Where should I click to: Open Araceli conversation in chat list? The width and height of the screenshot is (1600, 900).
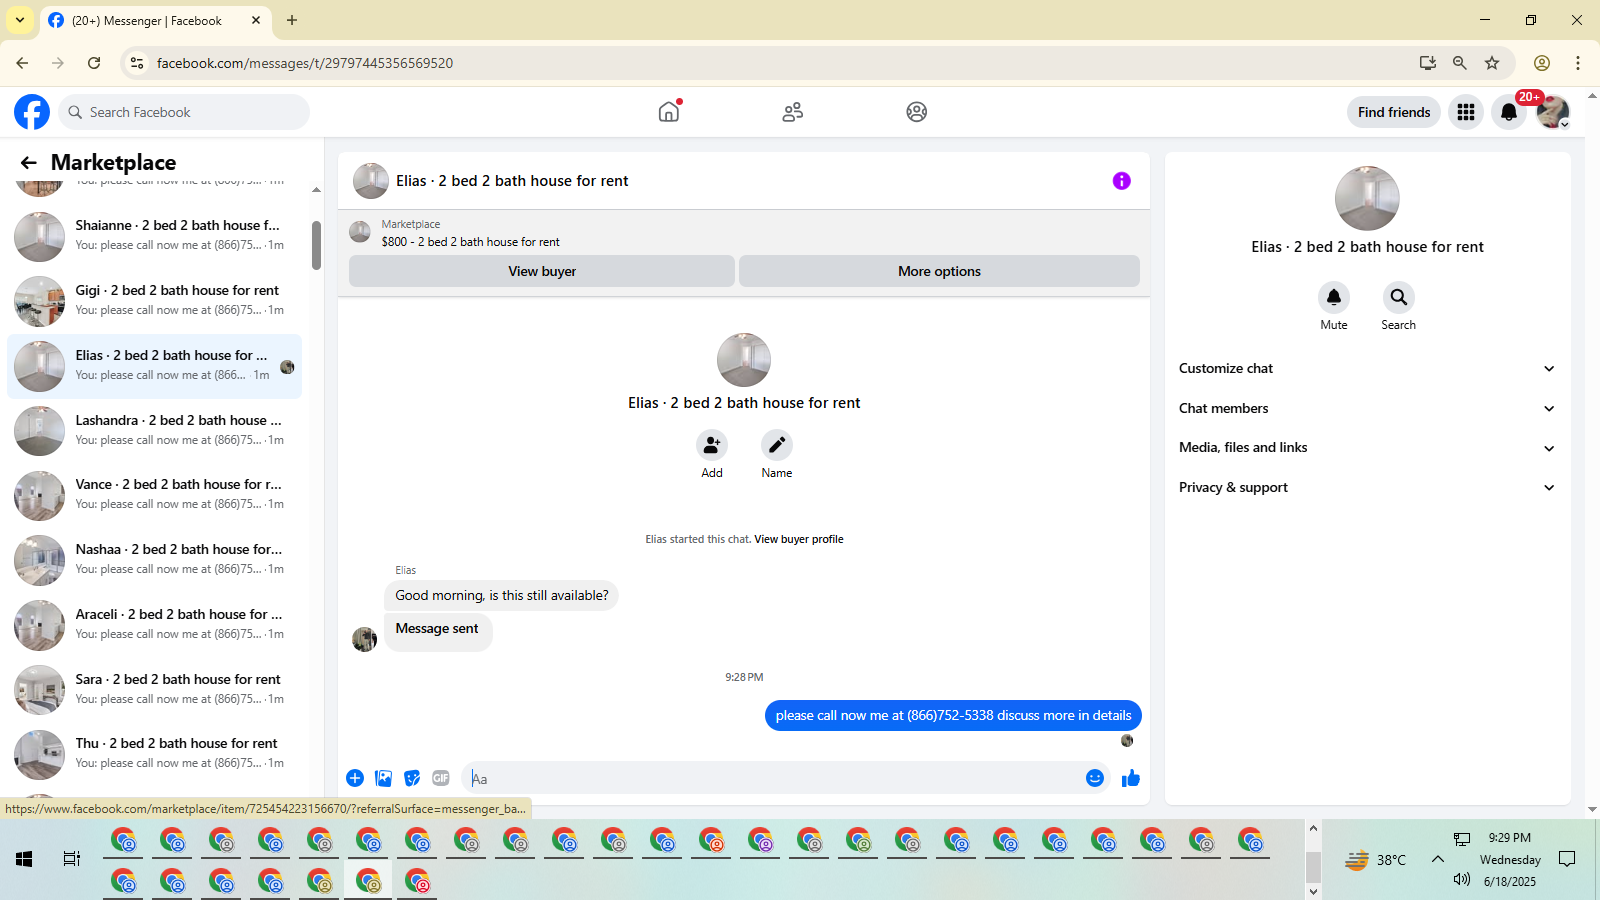pos(155,625)
